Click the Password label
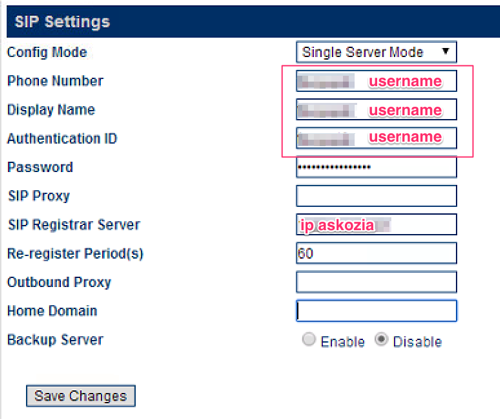Image resolution: width=500 pixels, height=419 pixels. pos(40,167)
